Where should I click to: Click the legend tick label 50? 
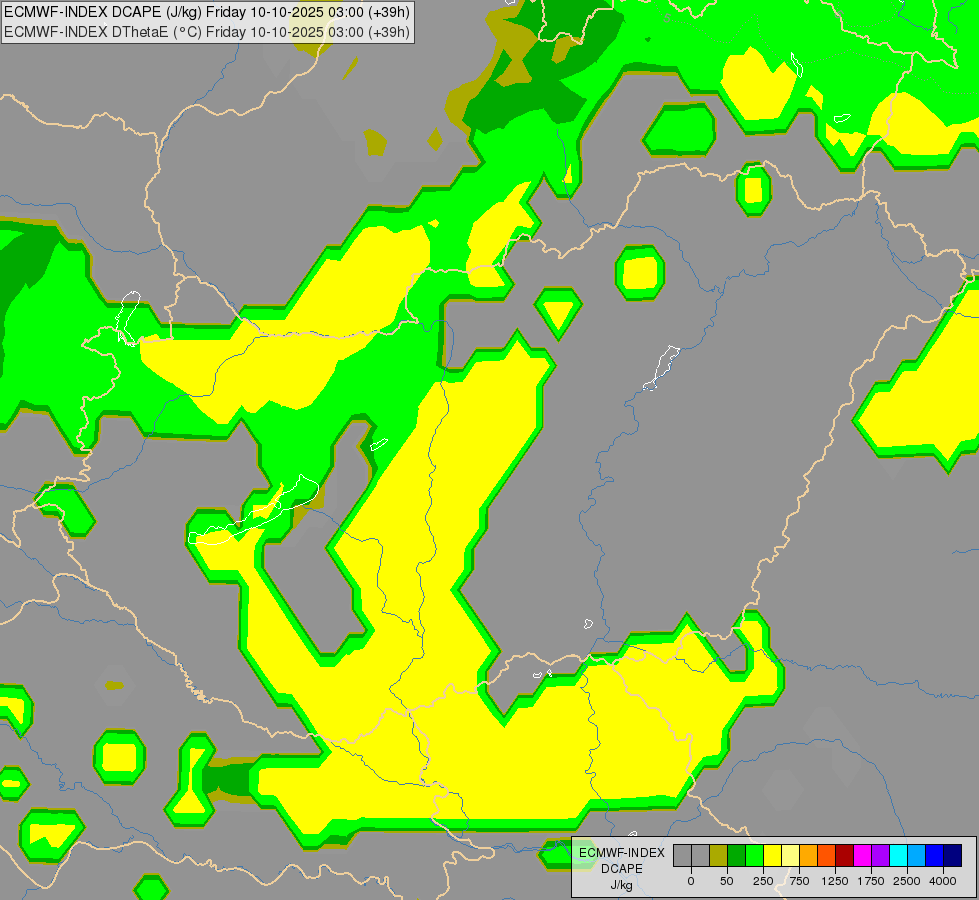727,881
